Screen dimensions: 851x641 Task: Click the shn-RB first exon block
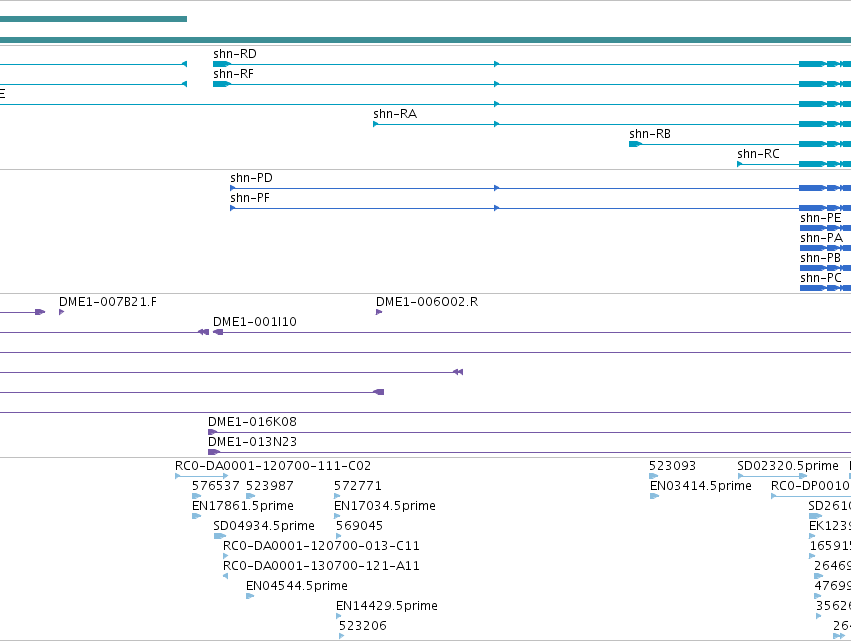tap(635, 144)
